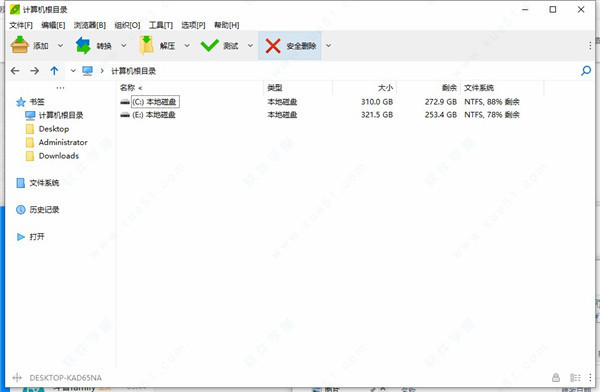Open the dropdown arrow next to 添加
The height and width of the screenshot is (392, 600).
tap(60, 46)
